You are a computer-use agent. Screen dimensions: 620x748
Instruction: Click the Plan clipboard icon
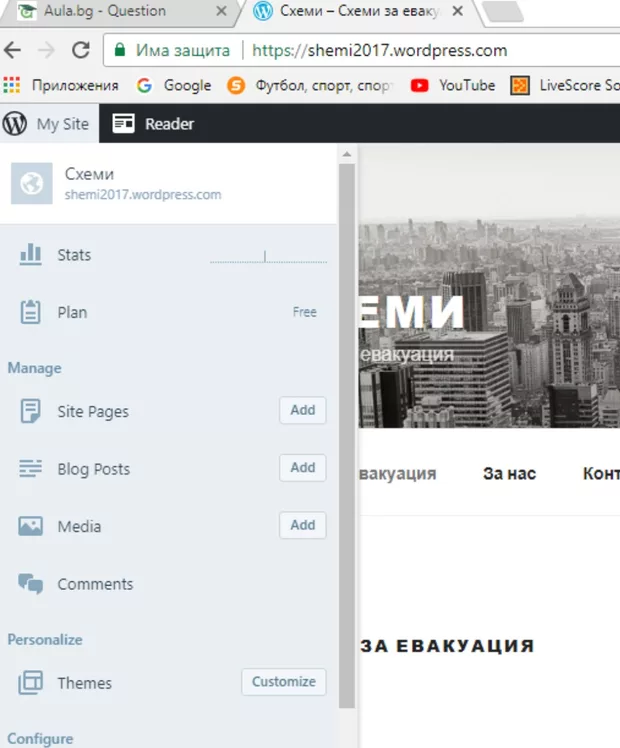click(x=31, y=312)
